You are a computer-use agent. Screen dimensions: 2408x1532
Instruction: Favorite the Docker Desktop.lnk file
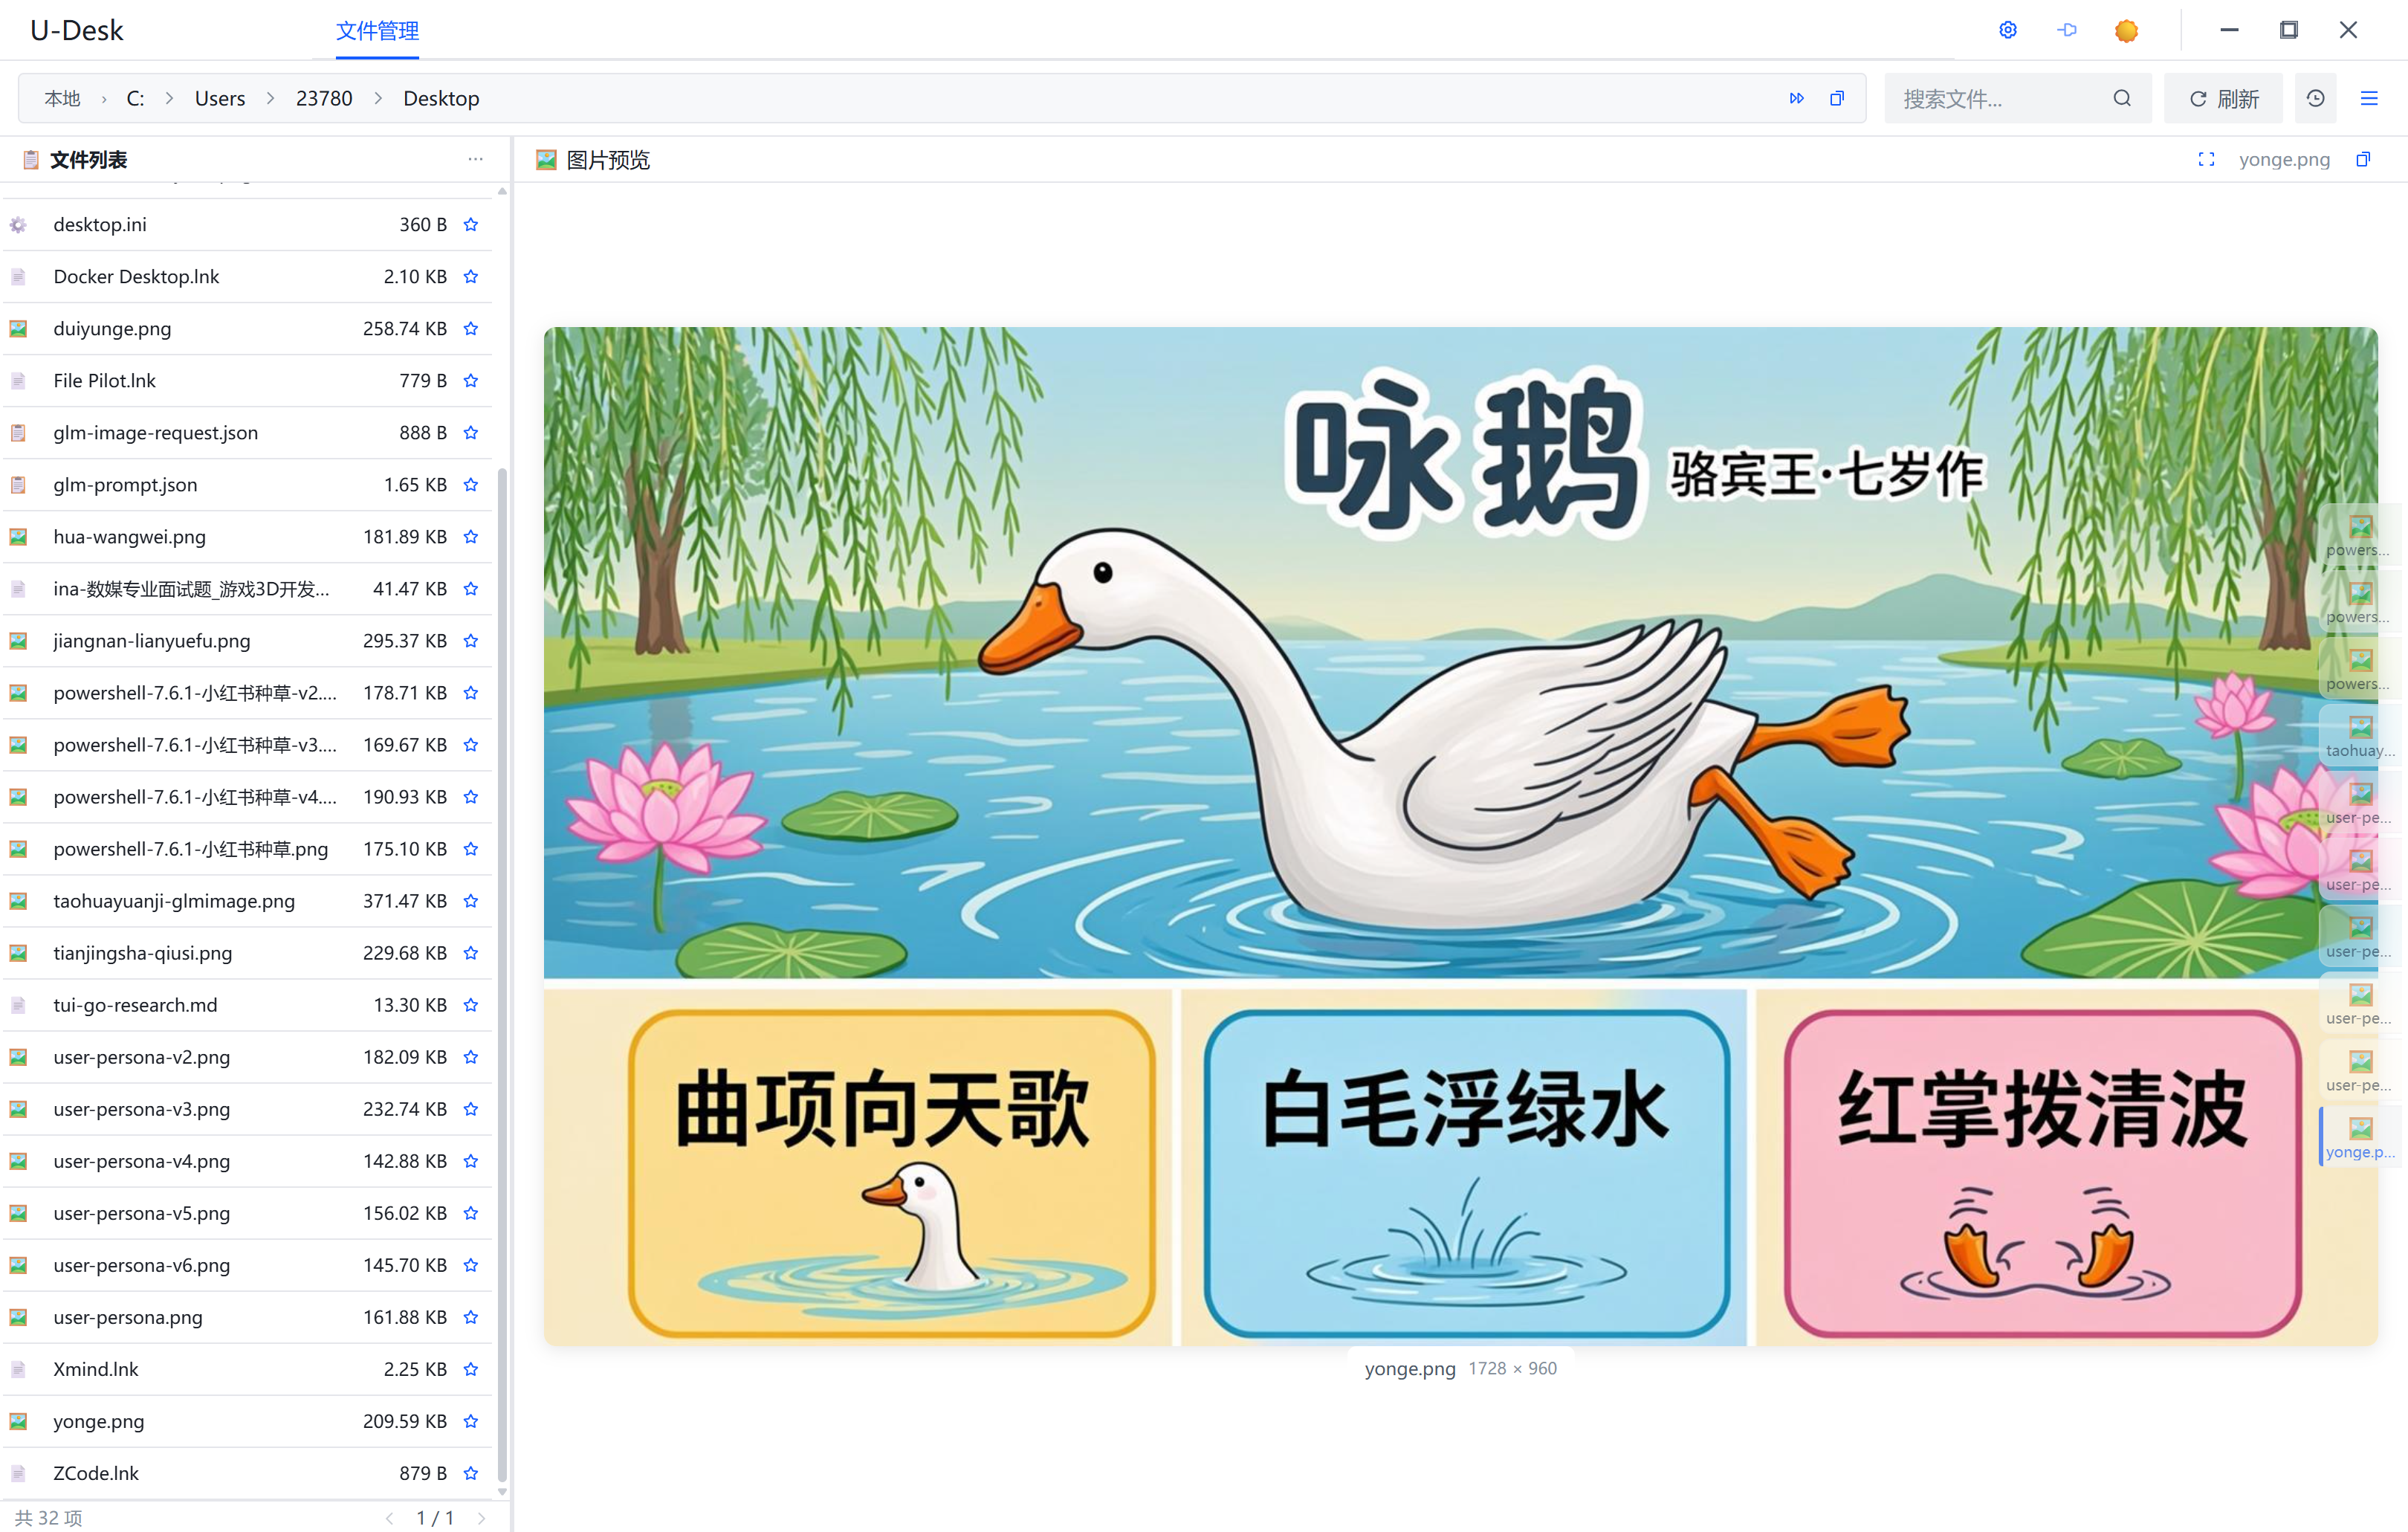click(x=471, y=276)
